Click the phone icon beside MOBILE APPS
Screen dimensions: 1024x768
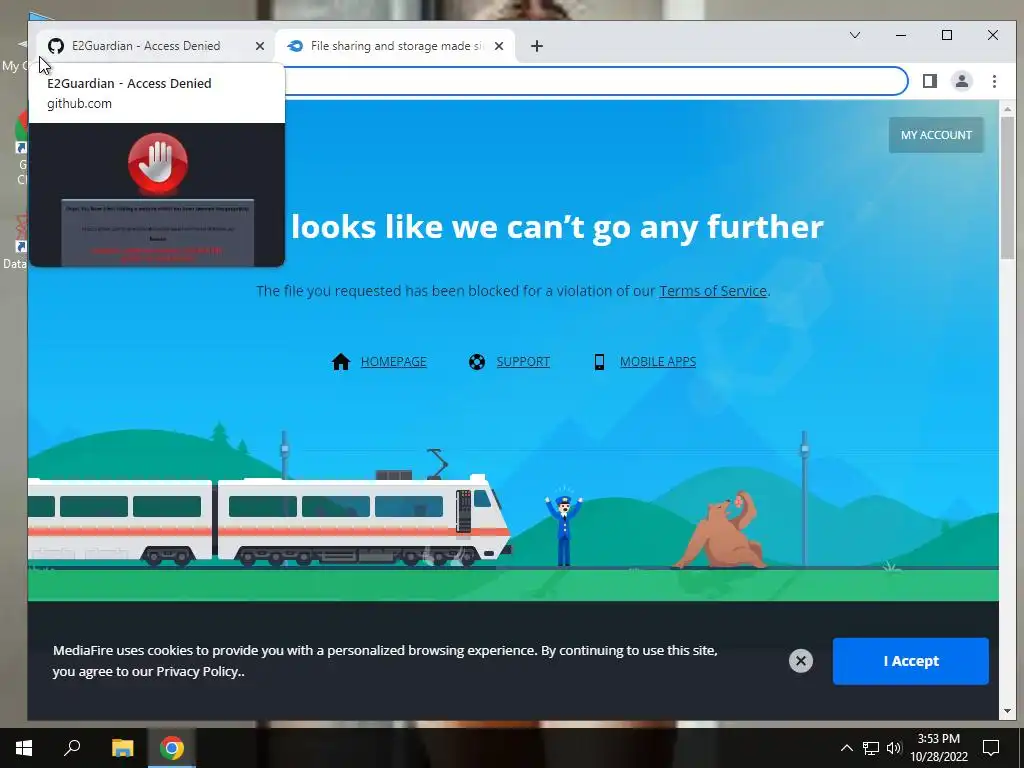click(599, 362)
